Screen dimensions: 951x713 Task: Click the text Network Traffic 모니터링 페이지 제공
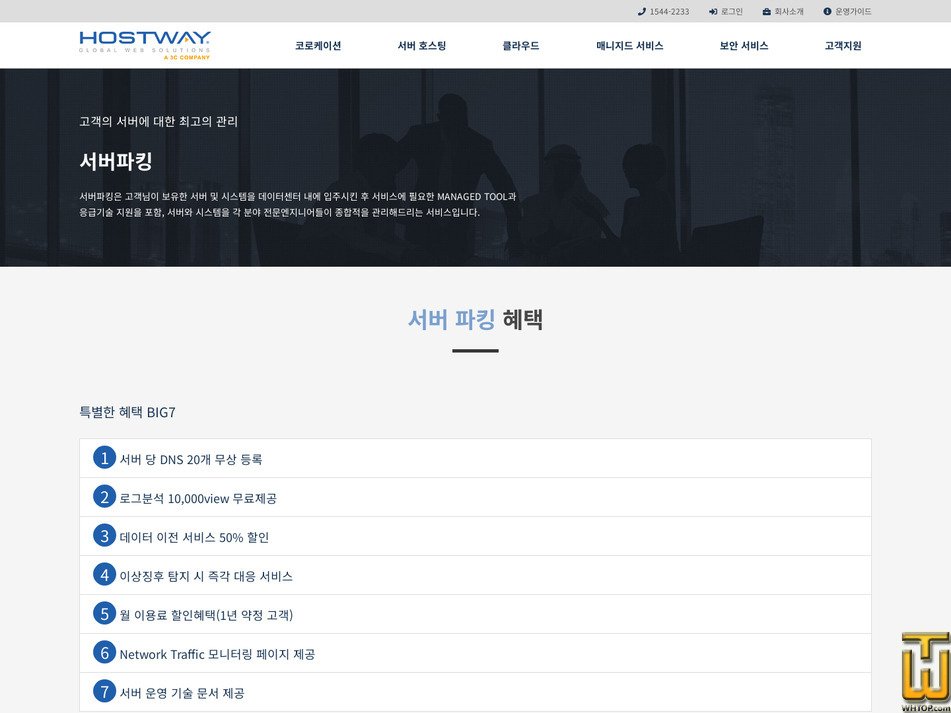pyautogui.click(x=217, y=654)
